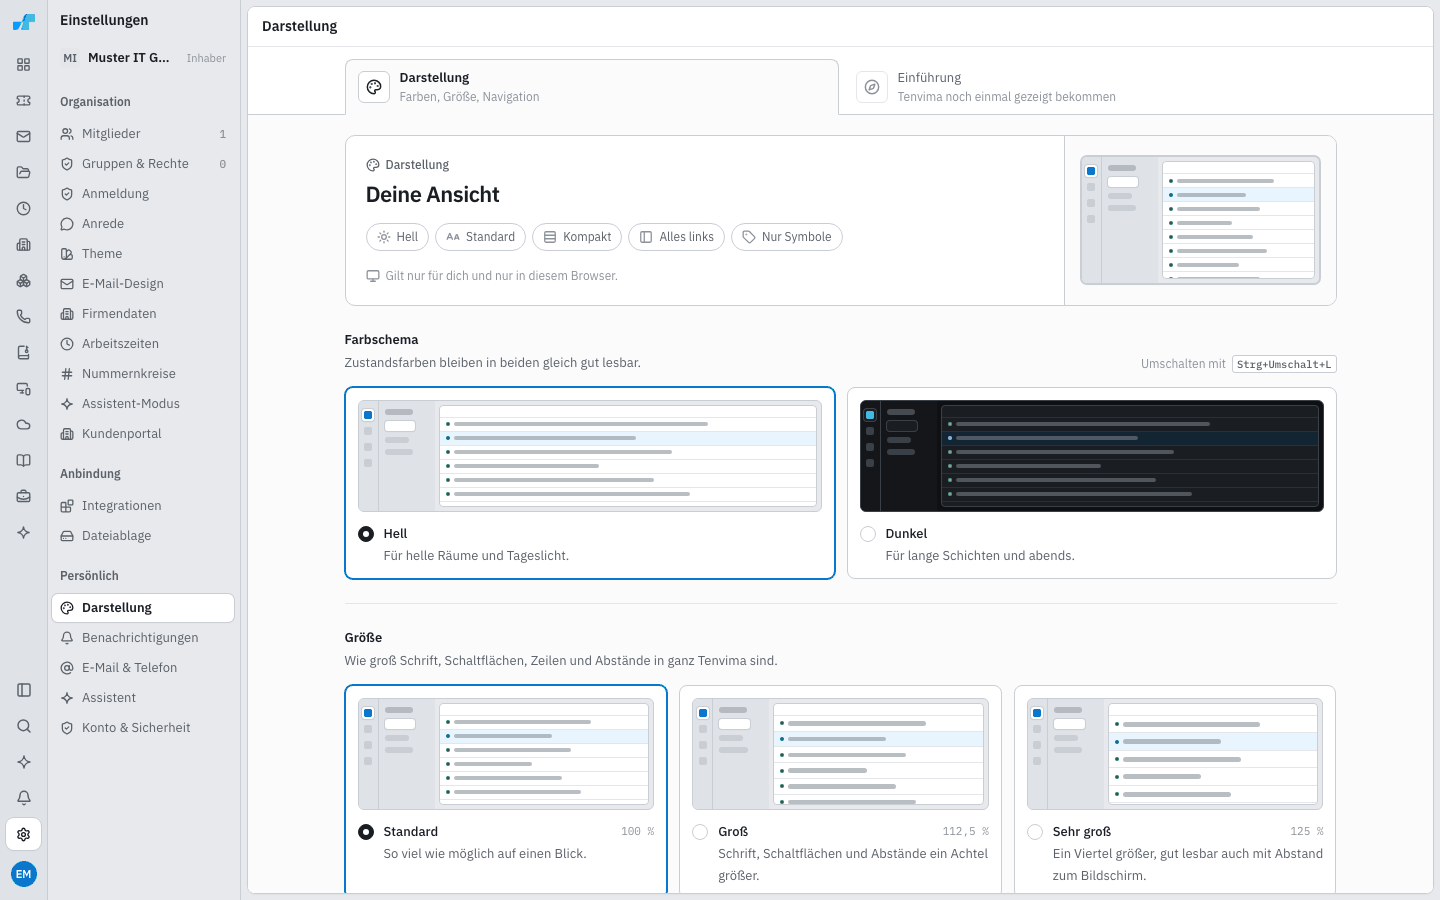
Task: Open Gruppen & Rechte in the sidebar
Action: (143, 164)
